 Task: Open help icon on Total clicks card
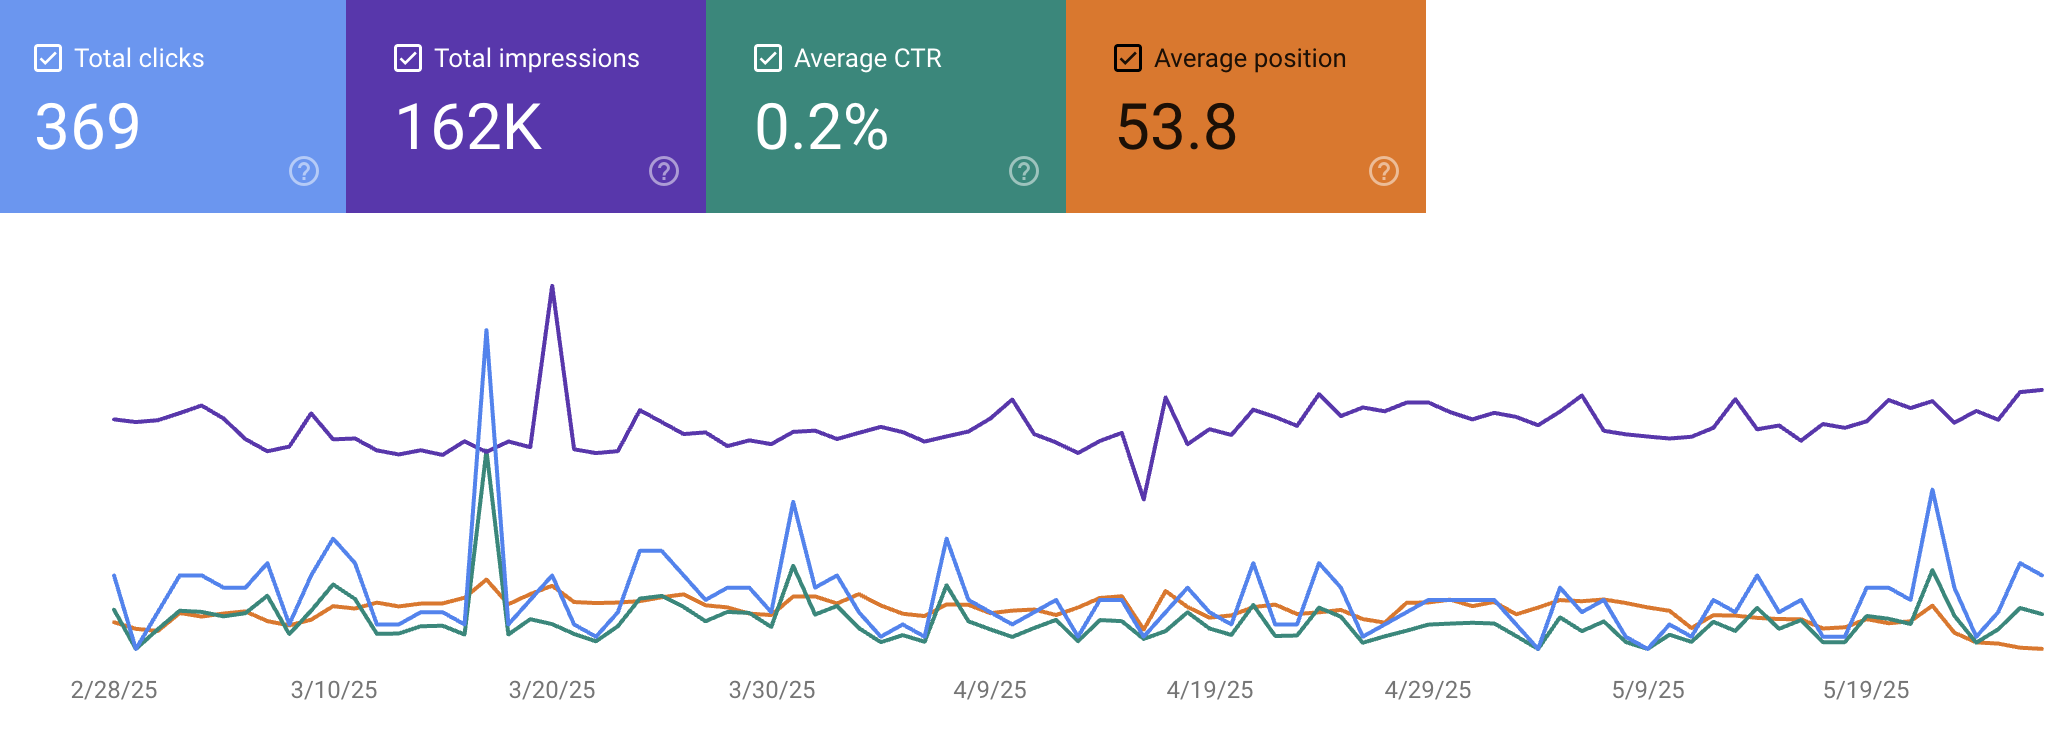[304, 171]
